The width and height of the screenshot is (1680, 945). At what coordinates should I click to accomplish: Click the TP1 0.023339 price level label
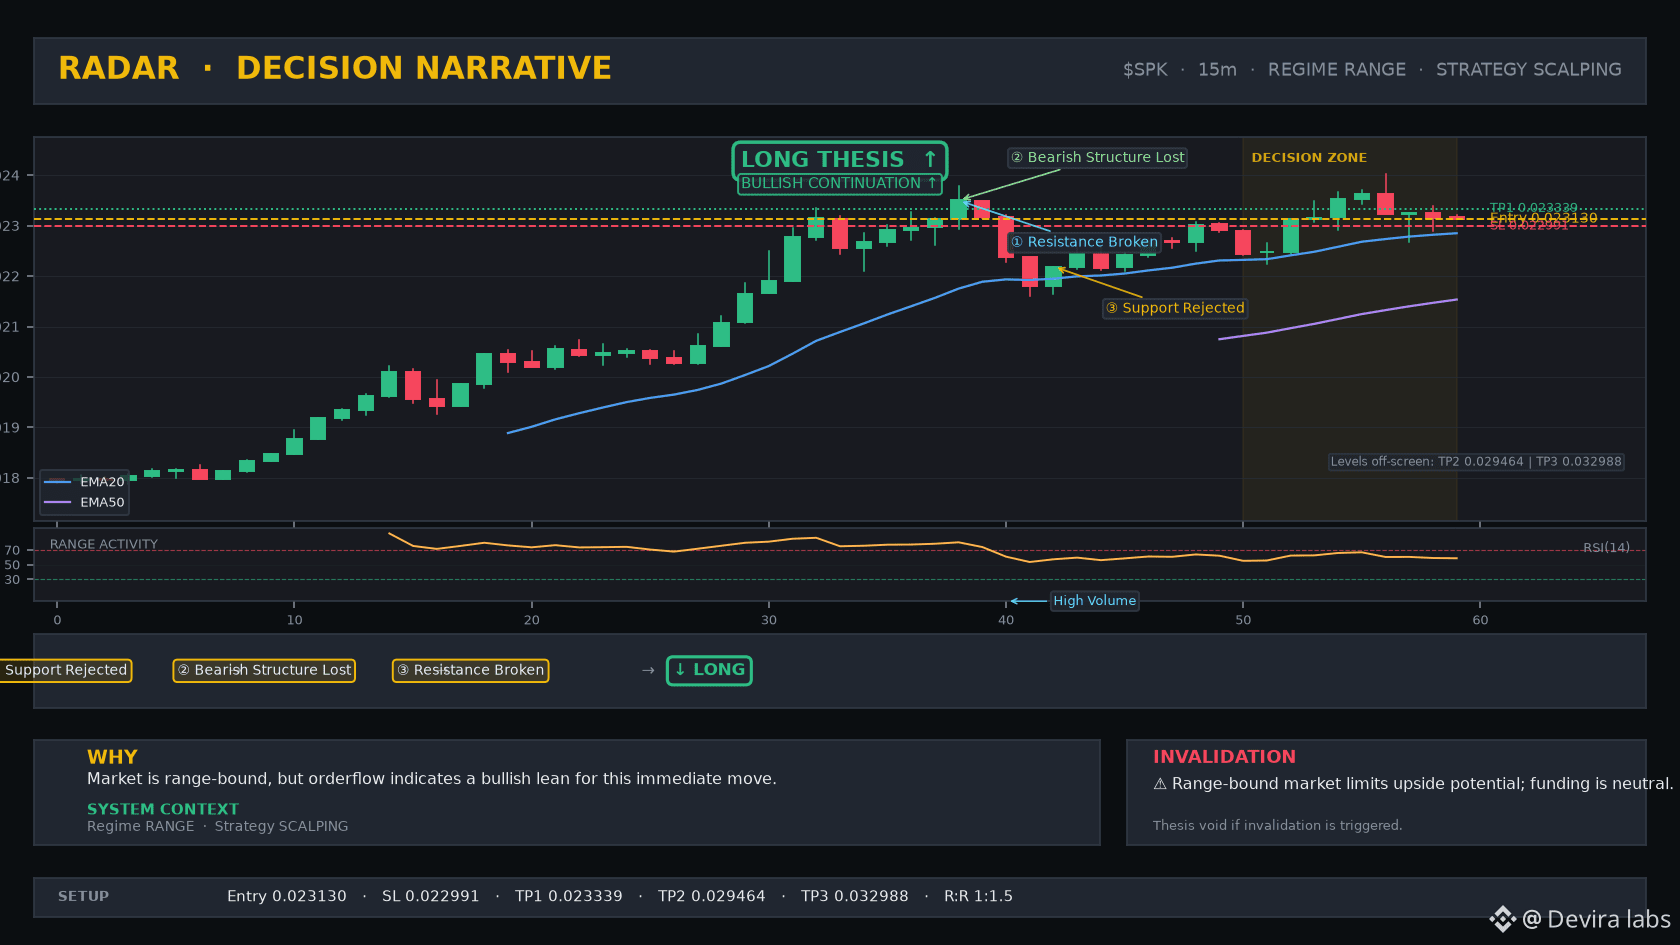click(1533, 208)
